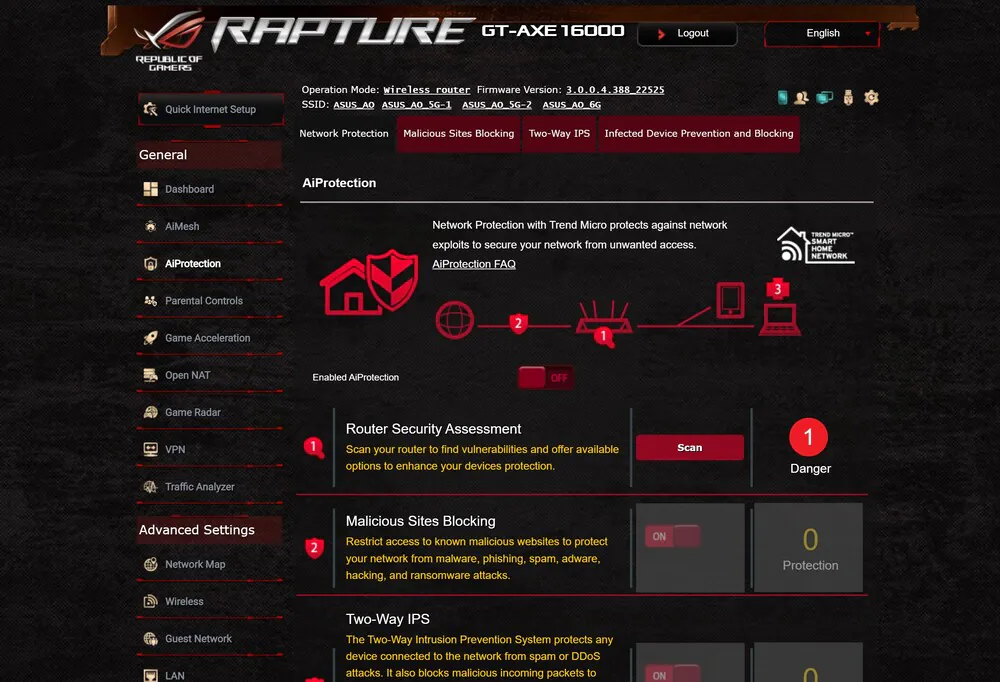The width and height of the screenshot is (1000, 682).
Task: Click the connected client monitors status icon
Action: click(825, 97)
